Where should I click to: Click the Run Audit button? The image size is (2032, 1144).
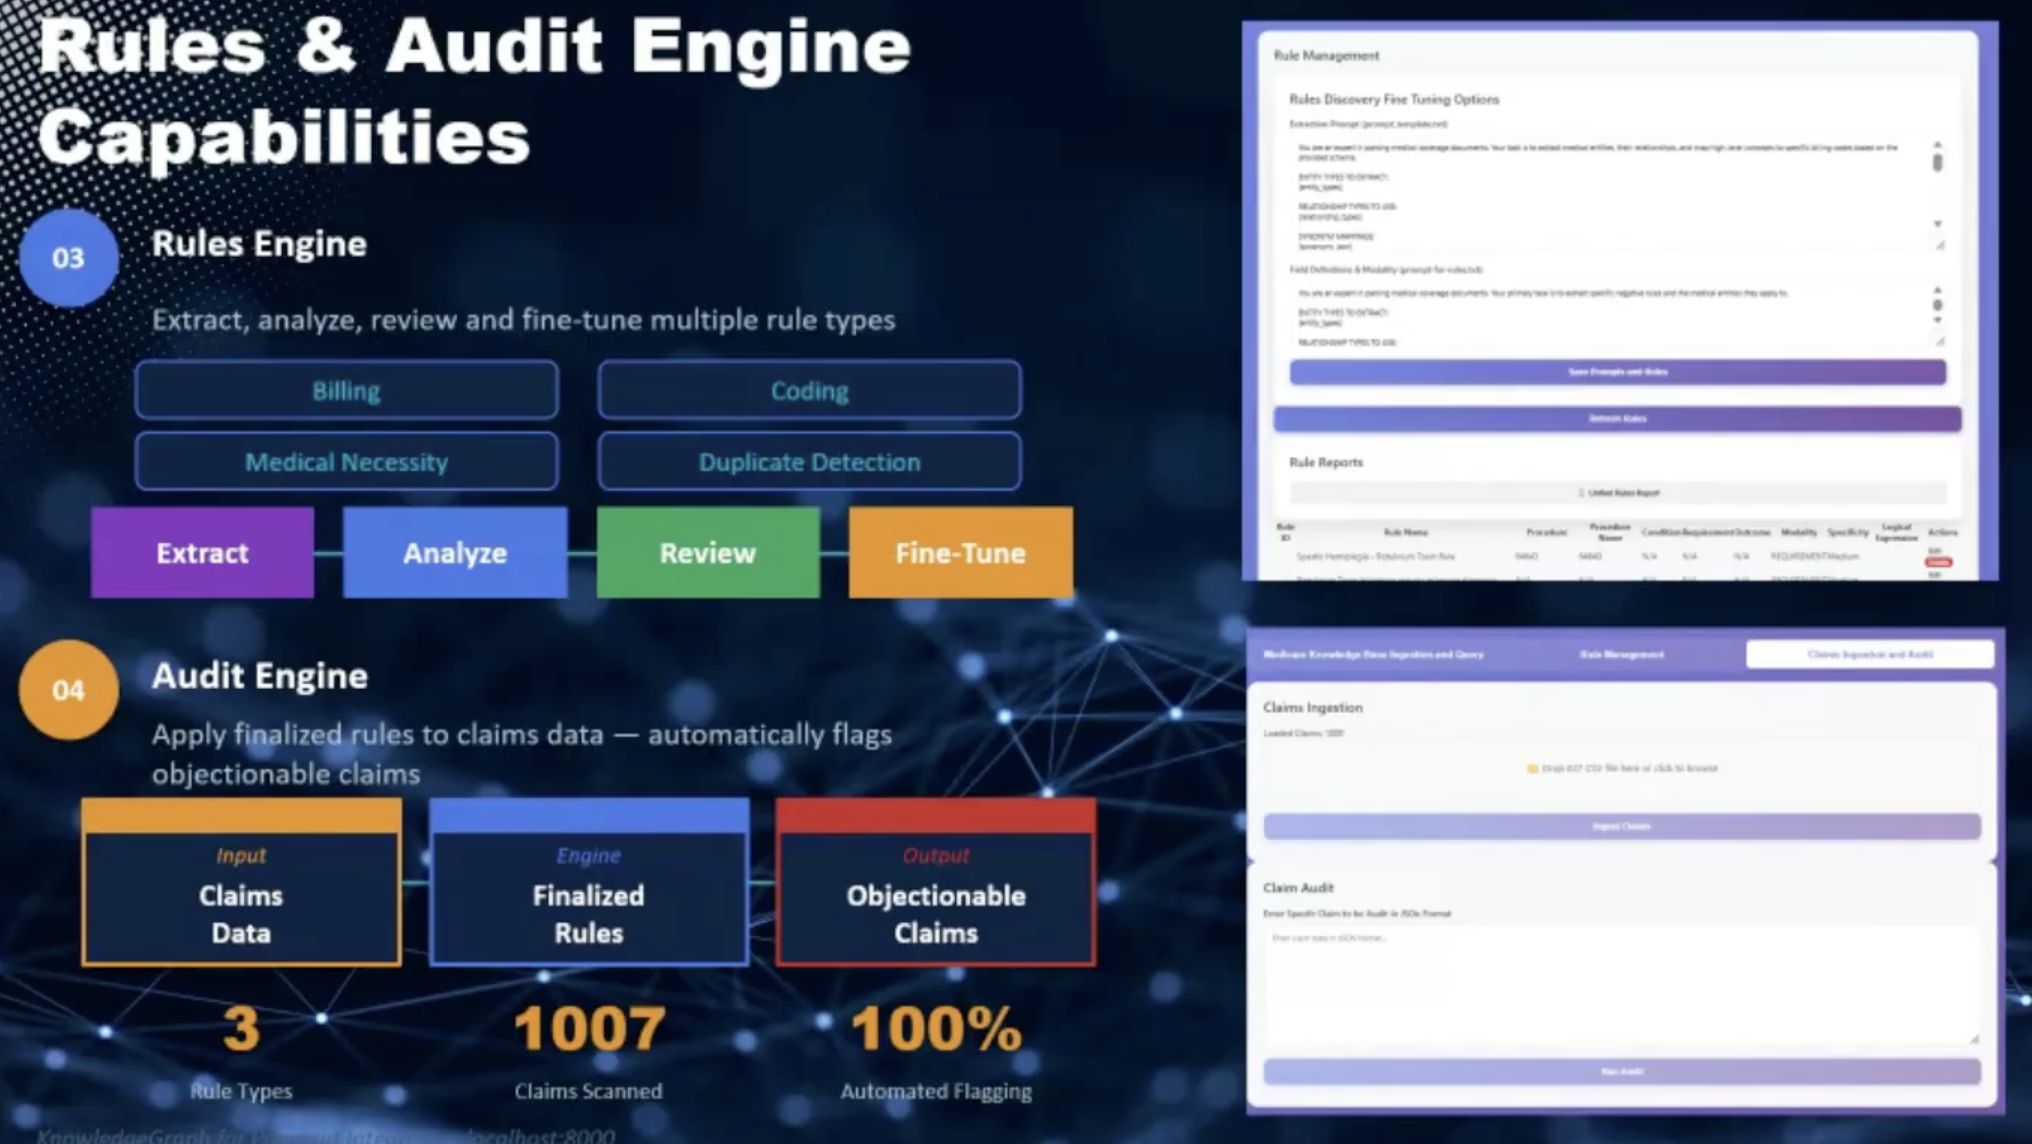coord(1621,1071)
